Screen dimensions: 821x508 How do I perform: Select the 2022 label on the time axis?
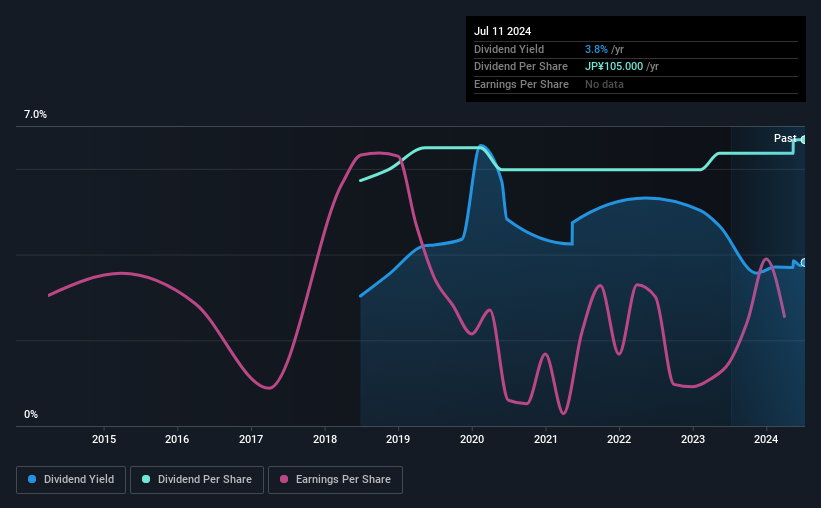[x=619, y=439]
